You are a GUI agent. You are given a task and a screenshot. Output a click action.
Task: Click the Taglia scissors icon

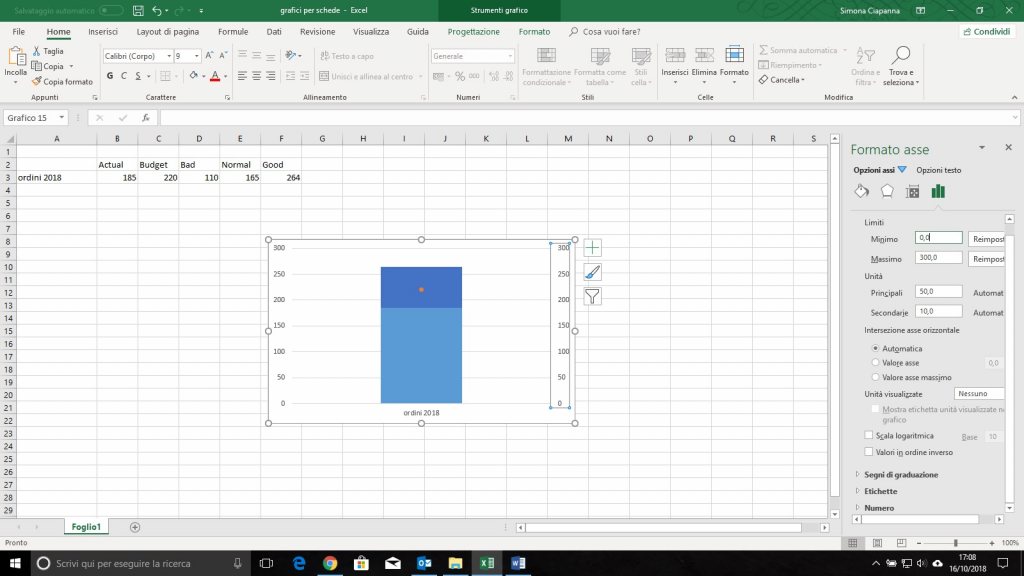coord(37,50)
